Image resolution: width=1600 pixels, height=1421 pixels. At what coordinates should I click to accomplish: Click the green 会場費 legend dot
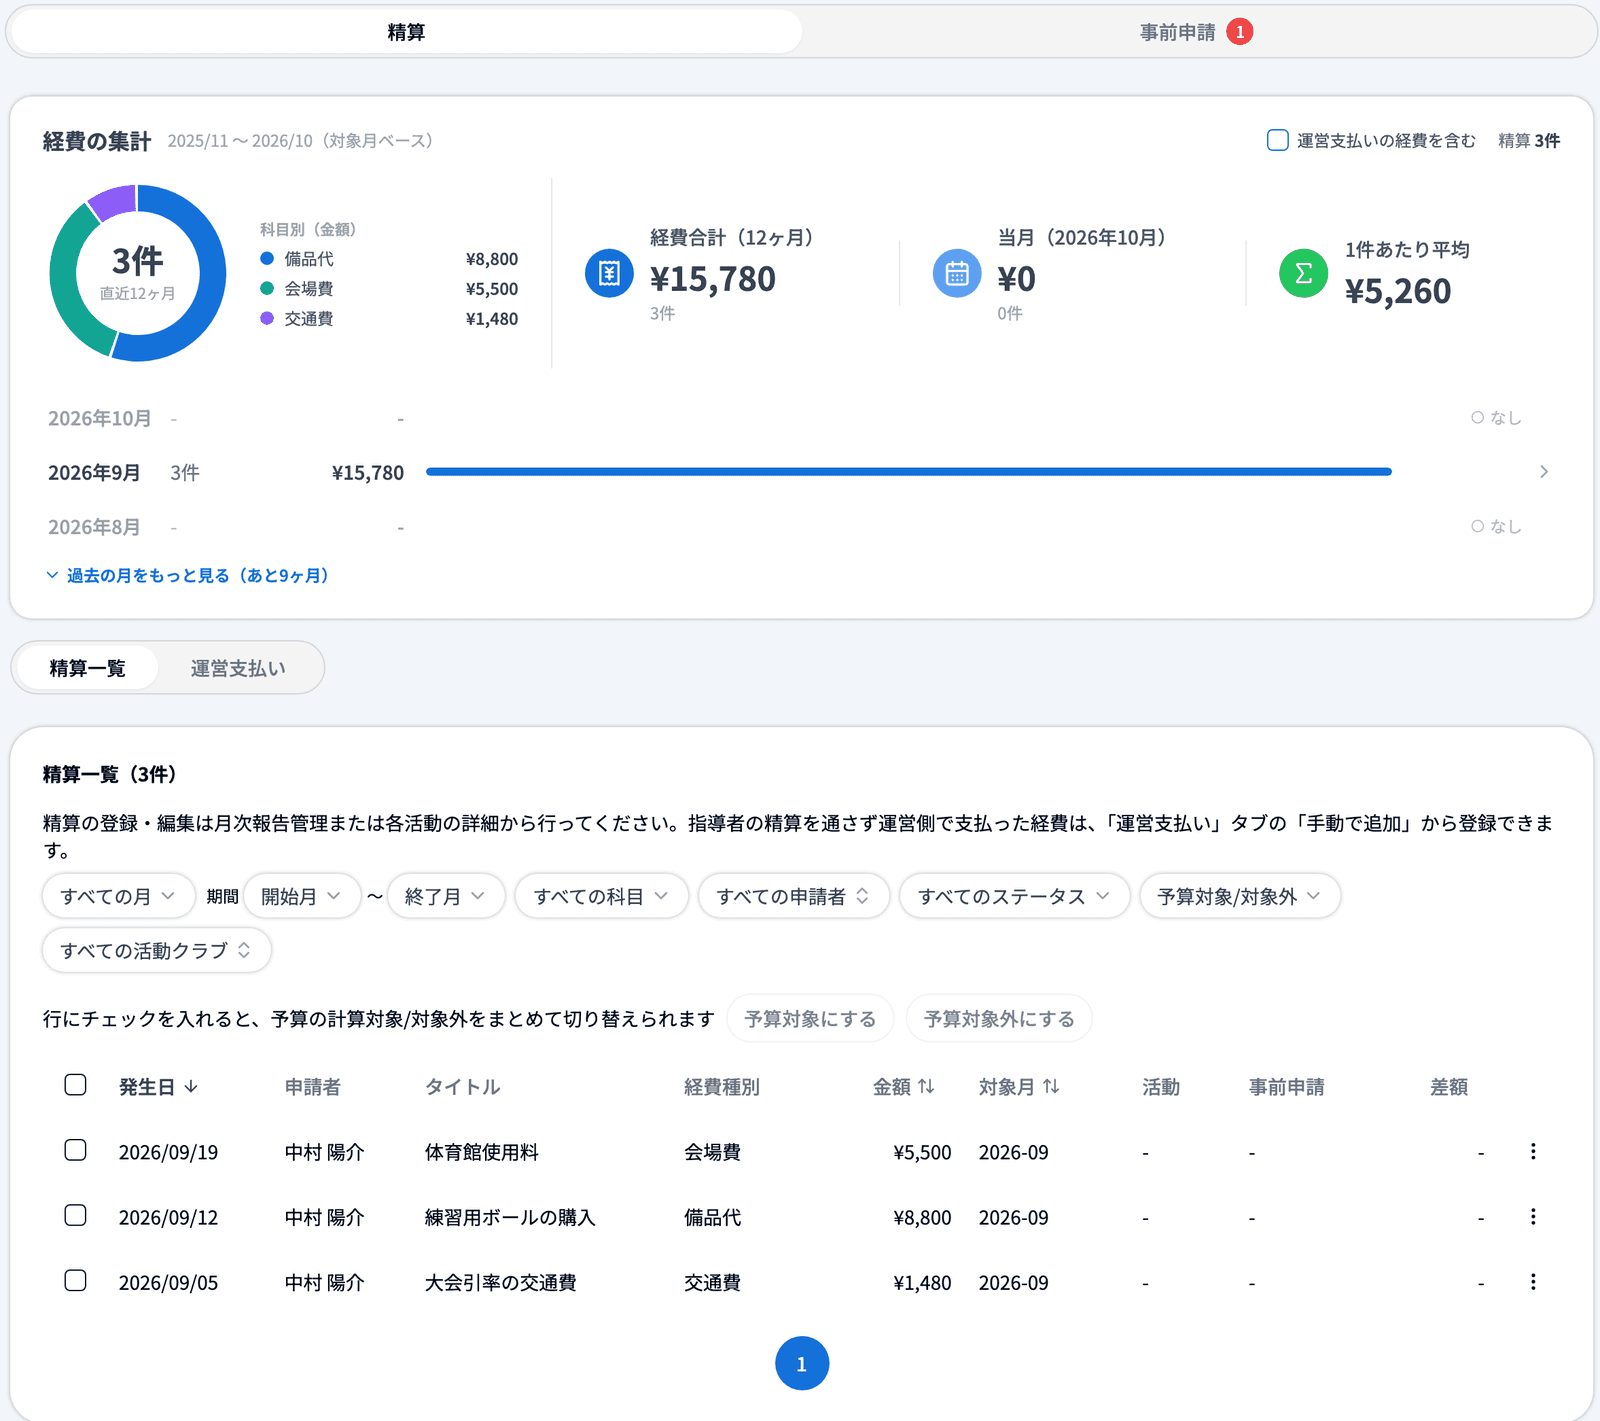(267, 289)
